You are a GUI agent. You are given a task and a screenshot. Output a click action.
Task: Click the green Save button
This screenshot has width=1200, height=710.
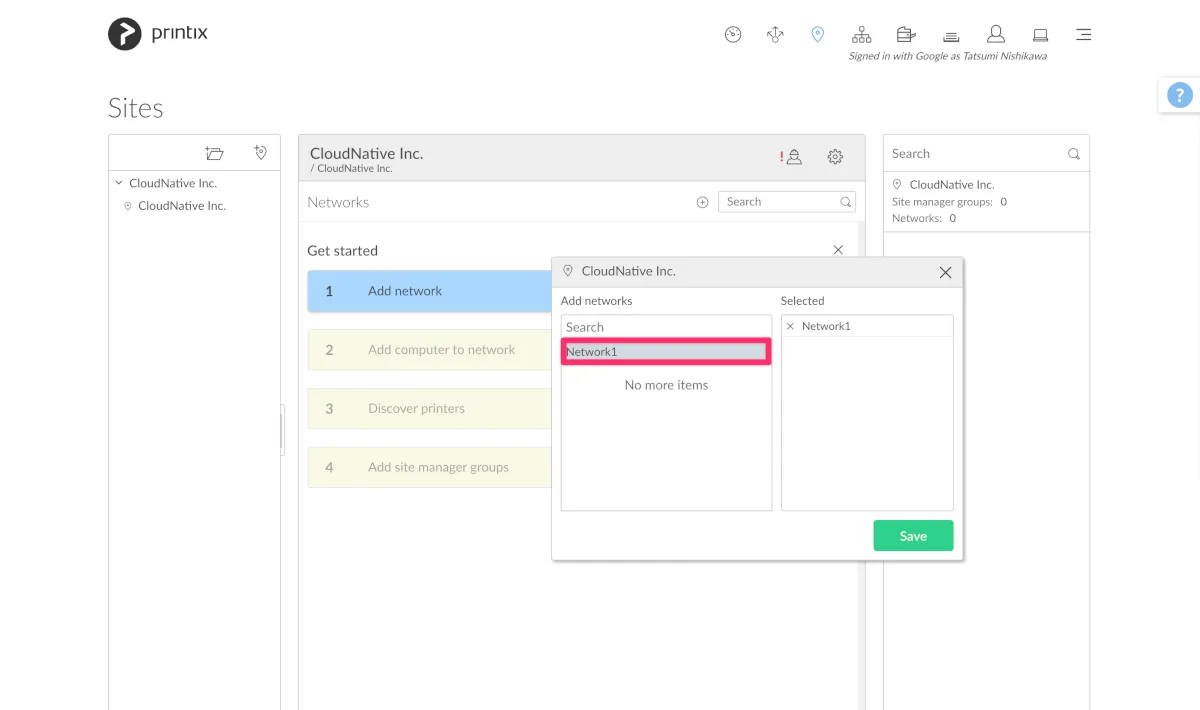point(913,536)
